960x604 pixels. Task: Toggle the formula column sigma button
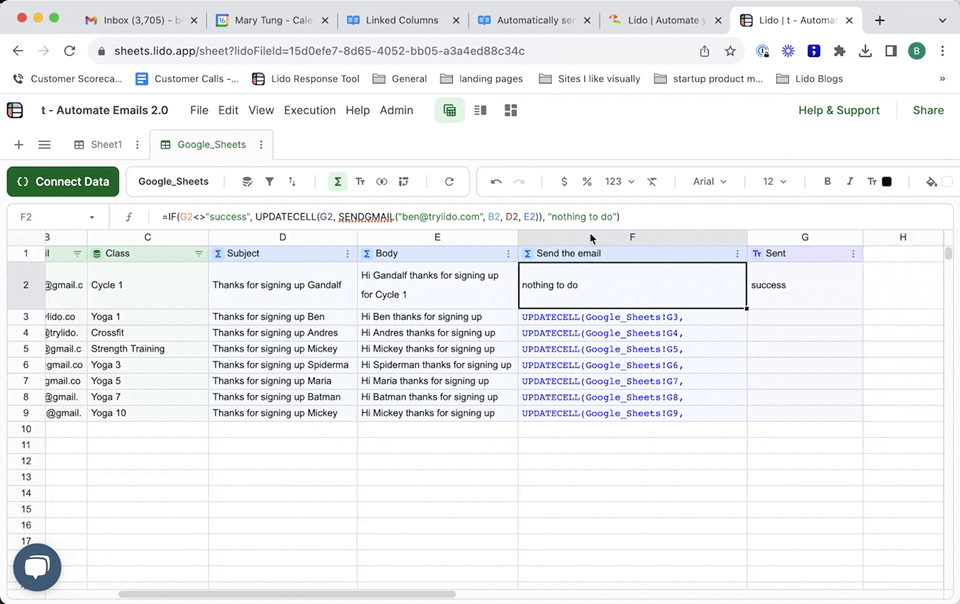(x=338, y=182)
